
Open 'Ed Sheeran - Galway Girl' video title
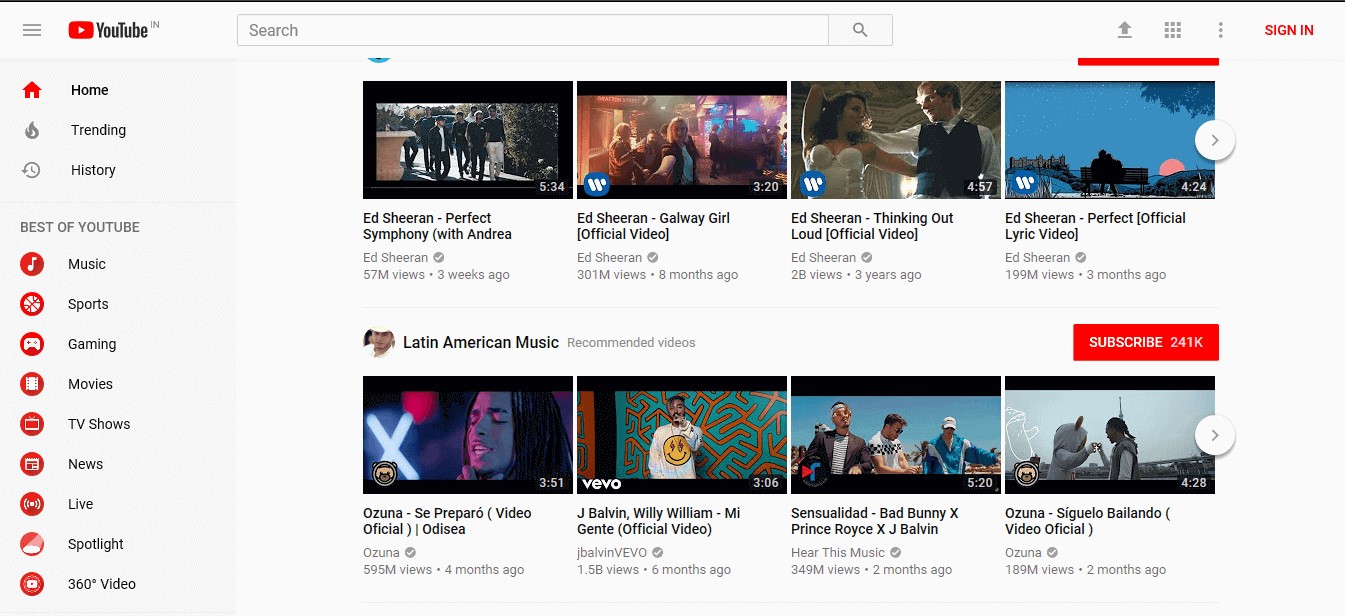654,226
